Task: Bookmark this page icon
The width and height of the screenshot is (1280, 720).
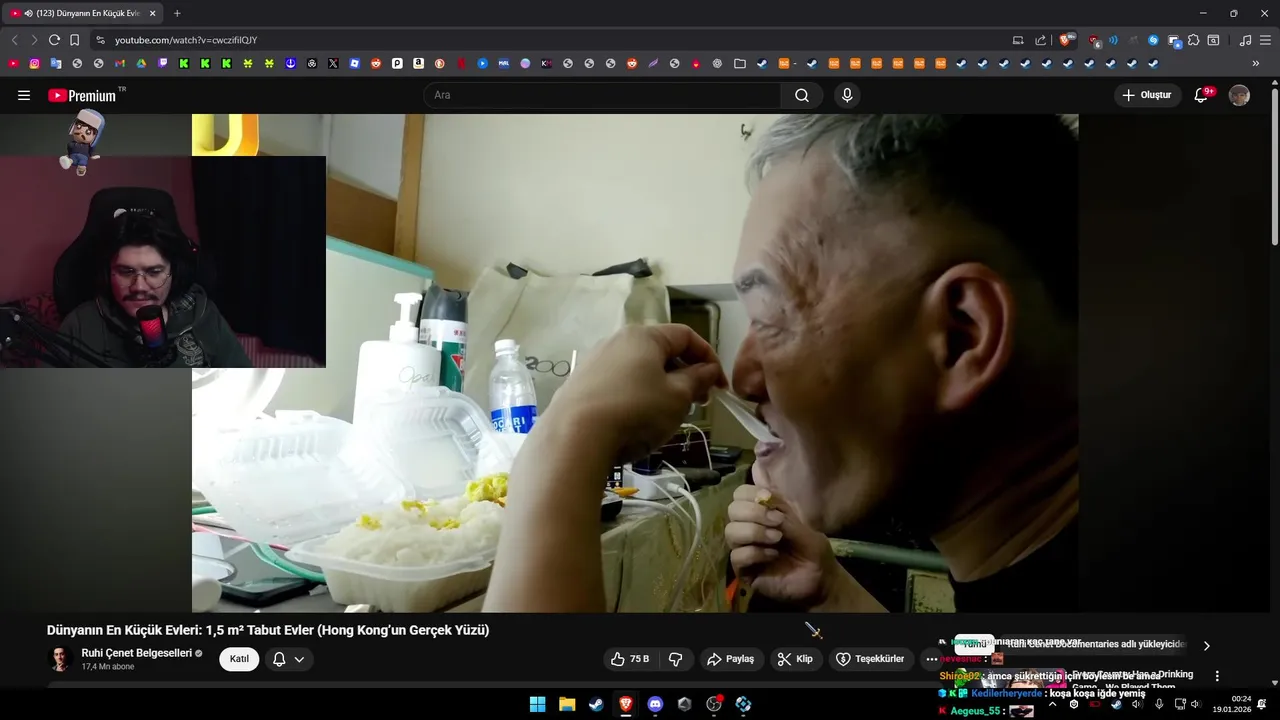Action: pos(74,40)
